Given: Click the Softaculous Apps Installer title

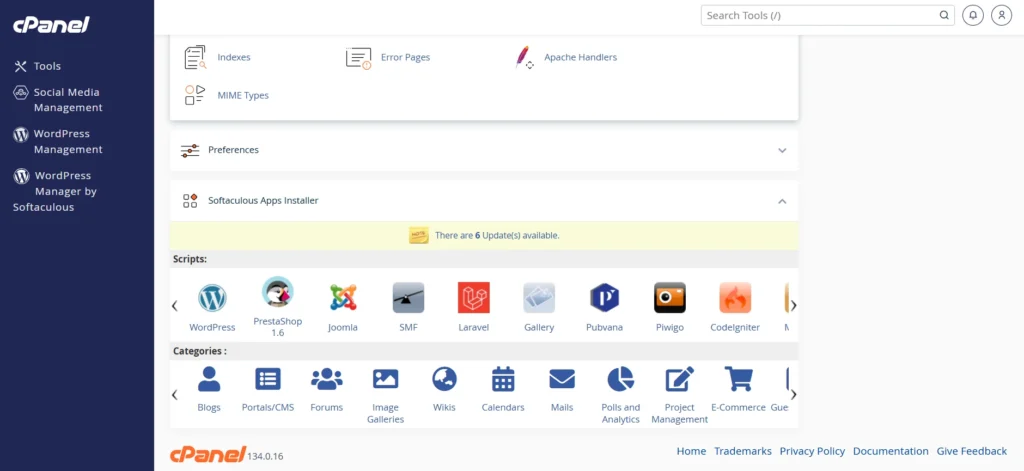Looking at the screenshot, I should [263, 201].
